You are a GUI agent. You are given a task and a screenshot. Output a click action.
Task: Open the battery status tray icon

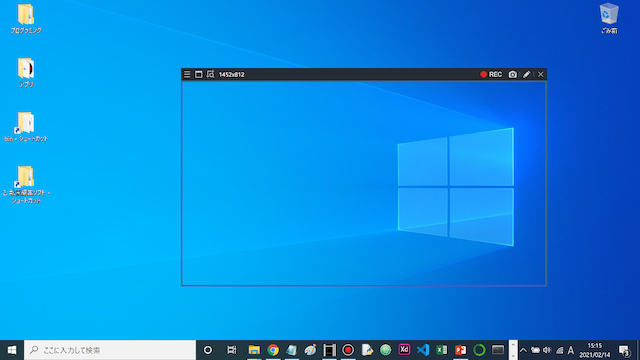pos(535,350)
